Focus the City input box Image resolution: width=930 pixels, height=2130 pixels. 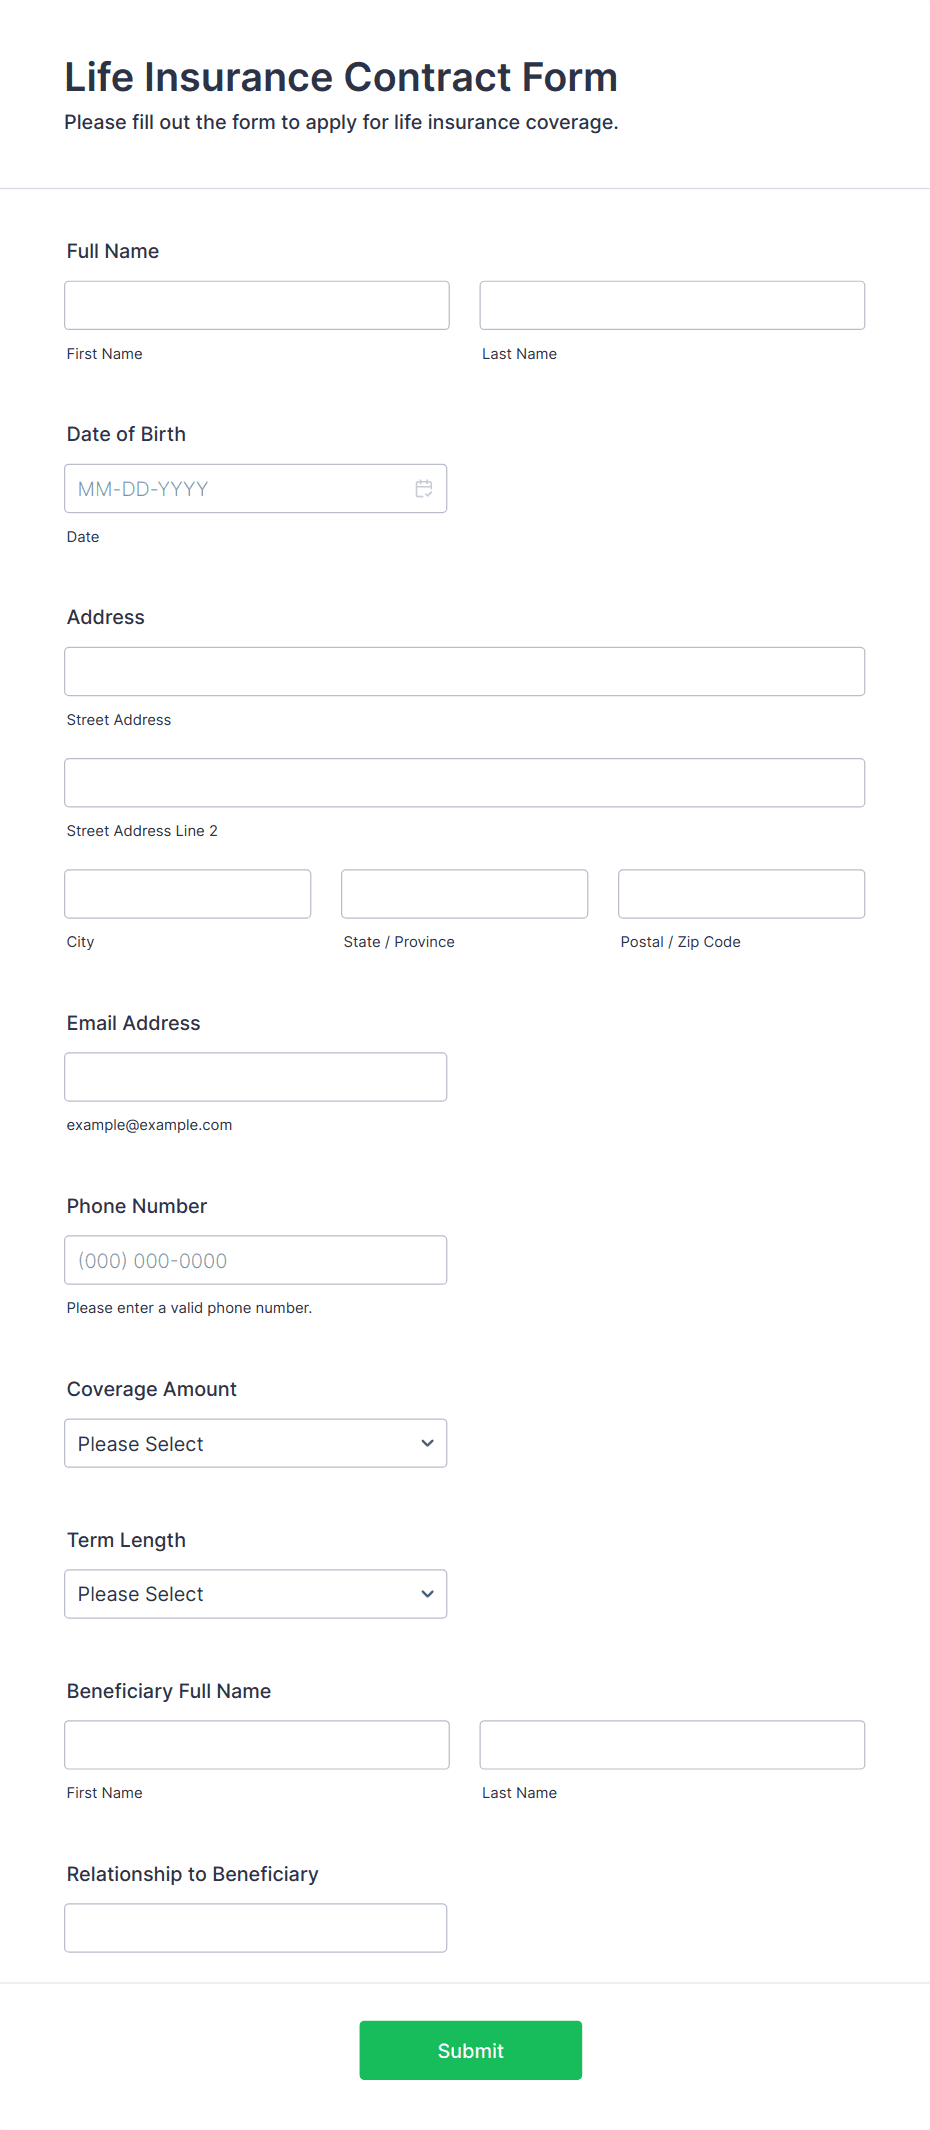188,894
